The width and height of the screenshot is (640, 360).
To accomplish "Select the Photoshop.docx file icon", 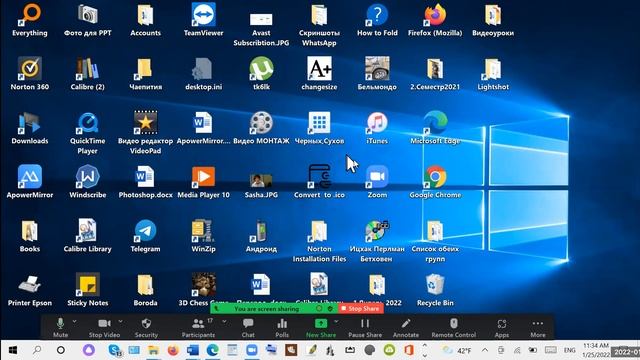I will pos(145,176).
